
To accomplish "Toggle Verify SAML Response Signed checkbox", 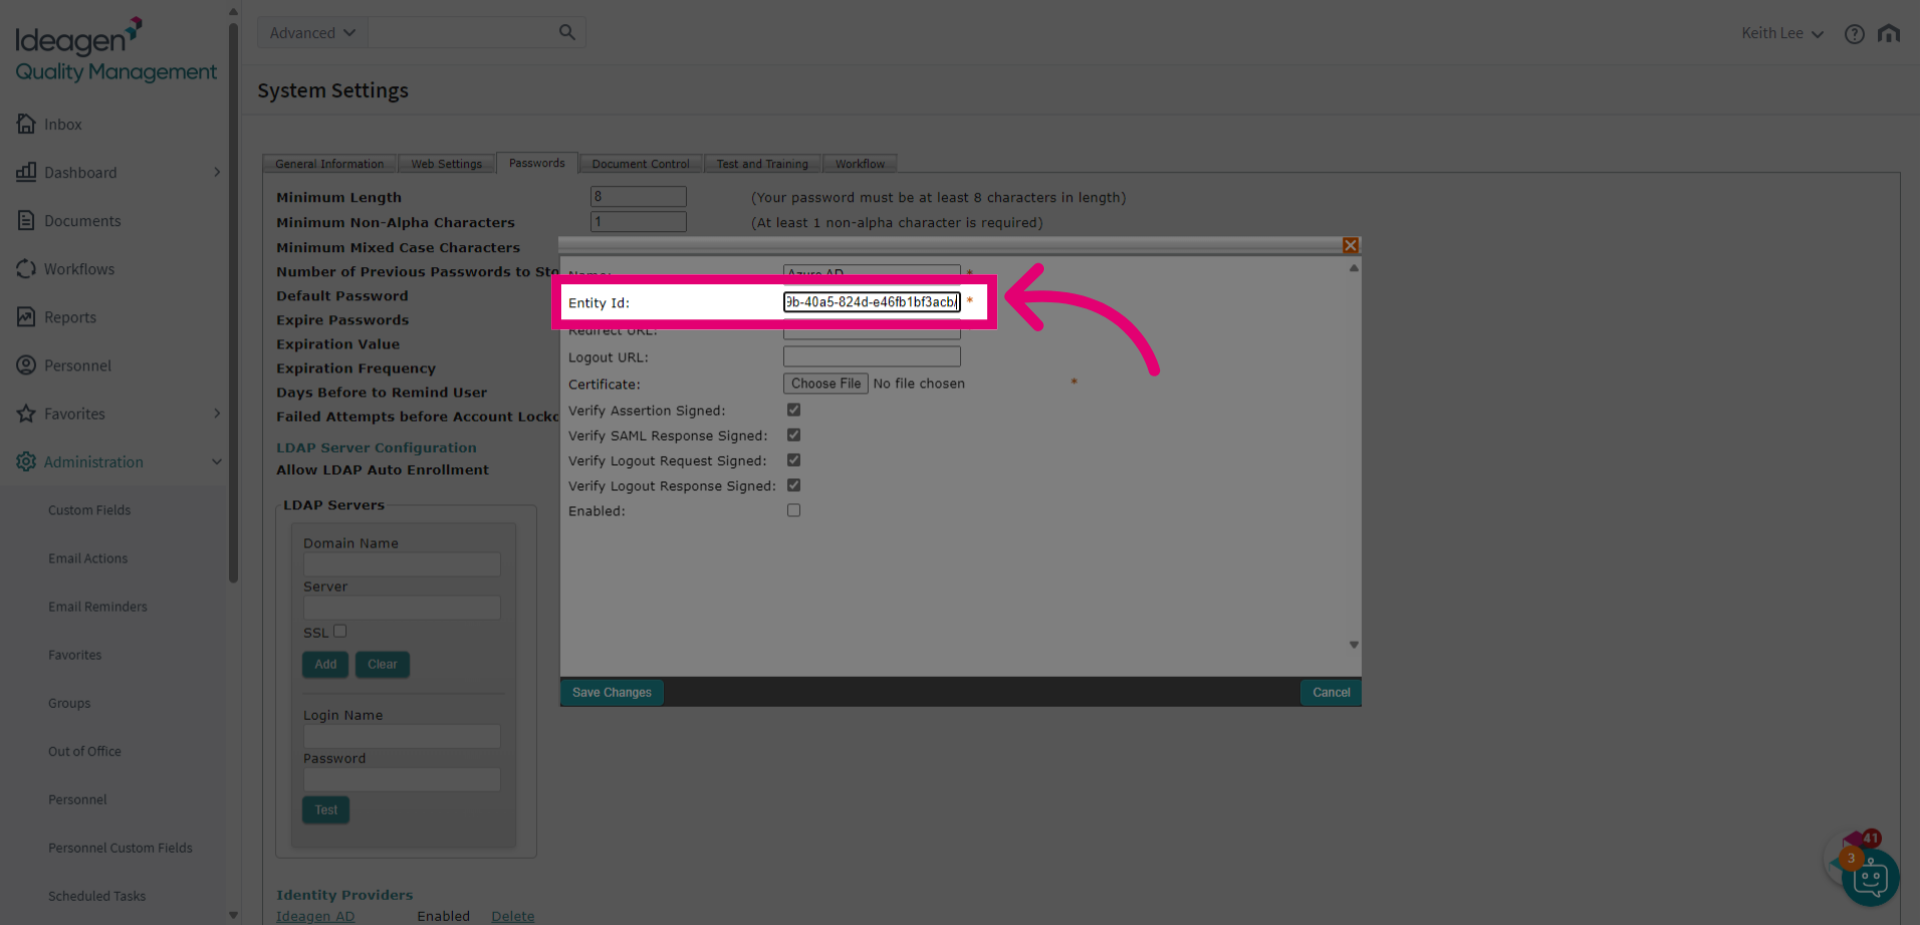I will (x=793, y=434).
